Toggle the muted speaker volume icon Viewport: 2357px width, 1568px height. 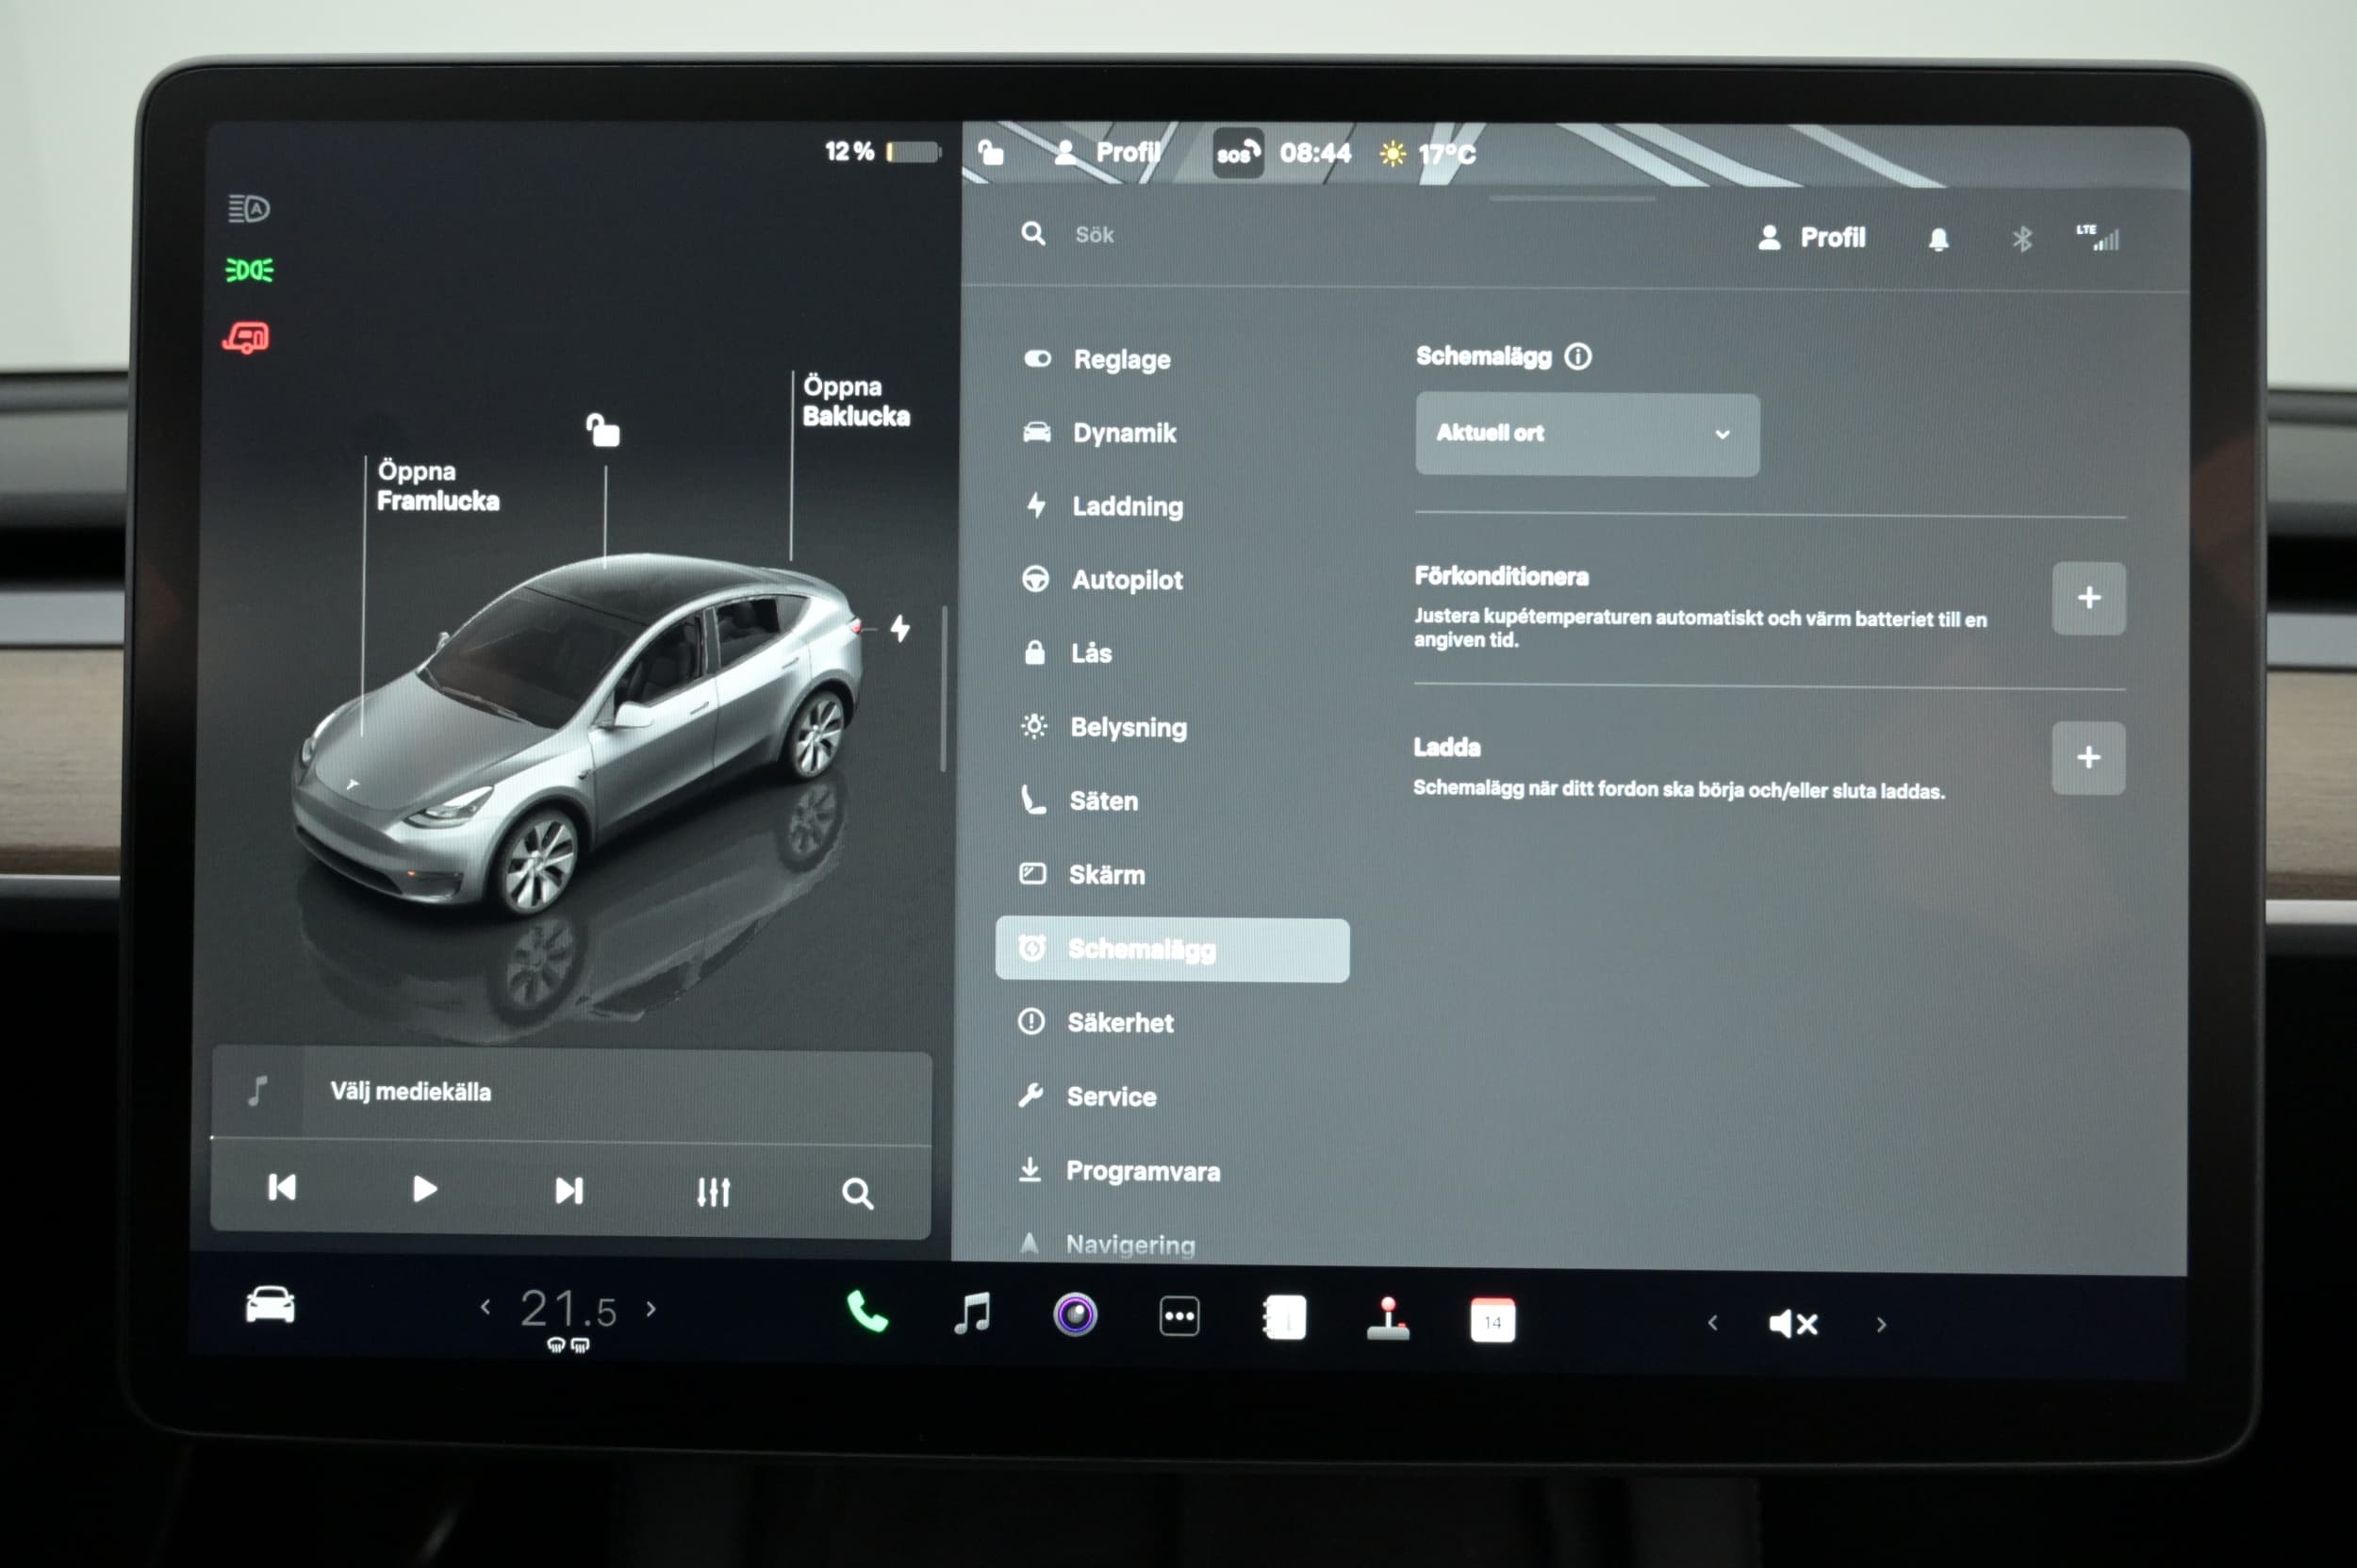tap(1793, 1324)
